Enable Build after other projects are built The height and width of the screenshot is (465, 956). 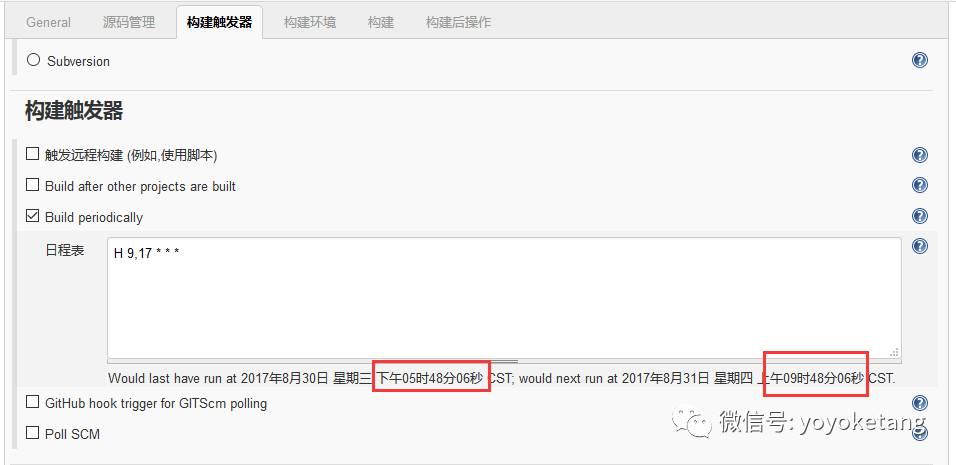[32, 185]
